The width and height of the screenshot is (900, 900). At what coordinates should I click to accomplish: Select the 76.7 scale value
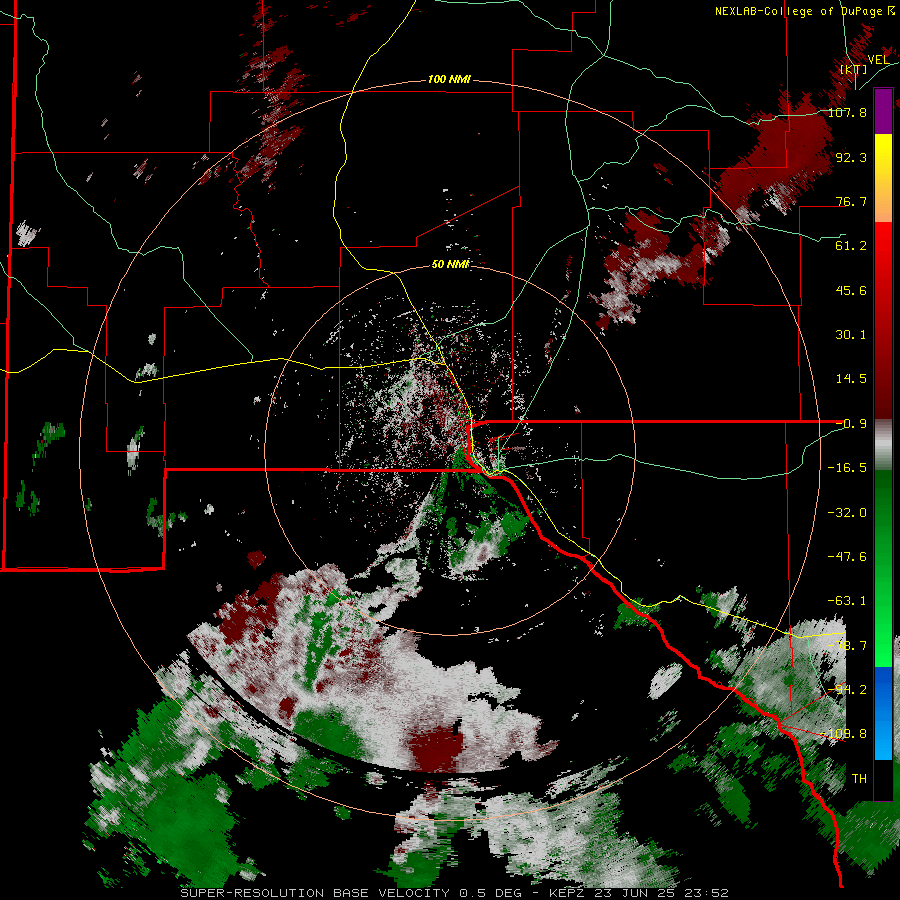point(851,201)
